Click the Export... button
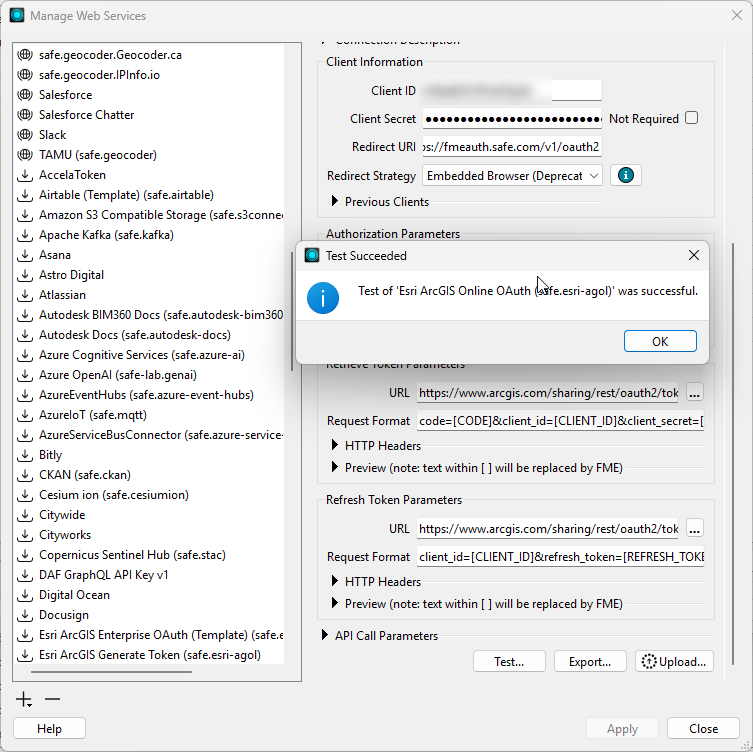 click(x=590, y=662)
